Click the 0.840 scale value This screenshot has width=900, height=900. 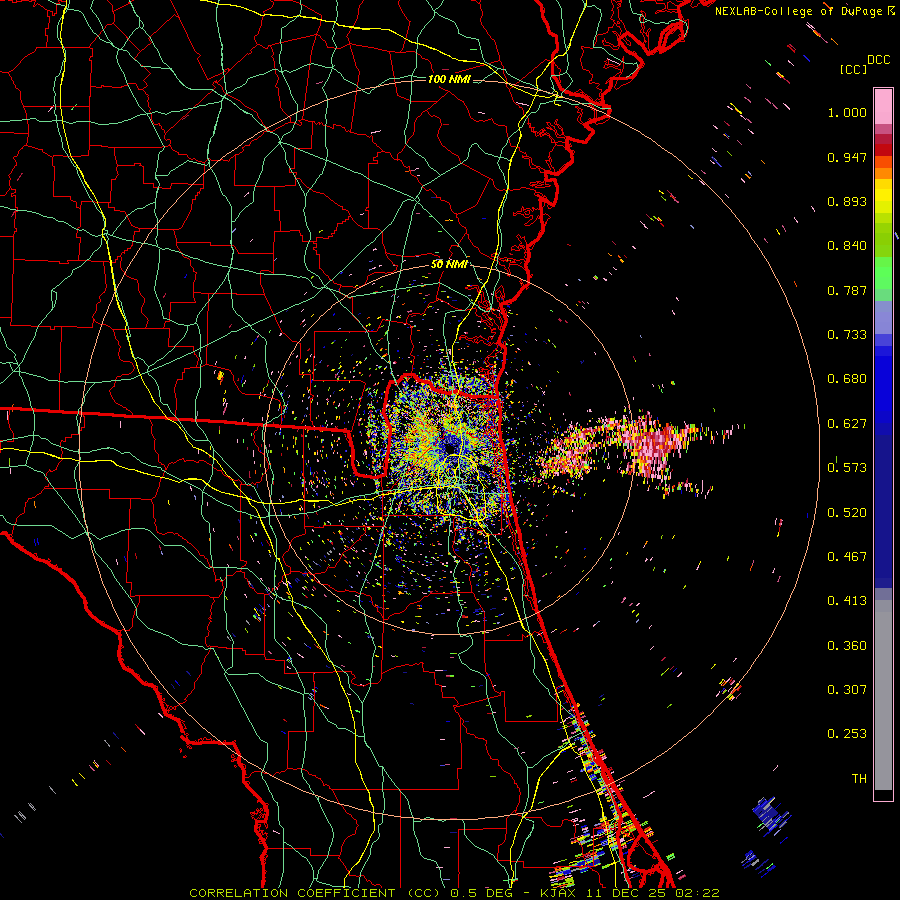[847, 246]
